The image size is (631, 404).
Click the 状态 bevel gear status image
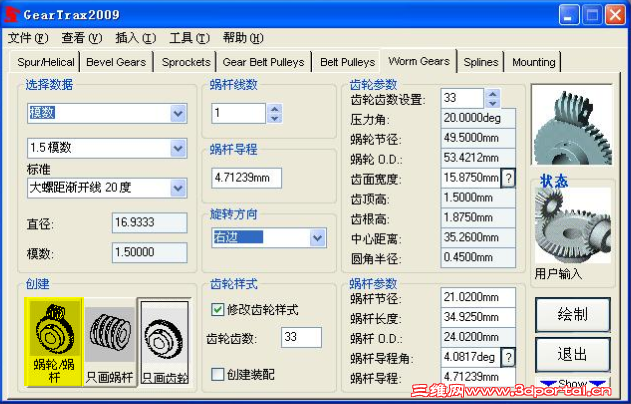(573, 227)
